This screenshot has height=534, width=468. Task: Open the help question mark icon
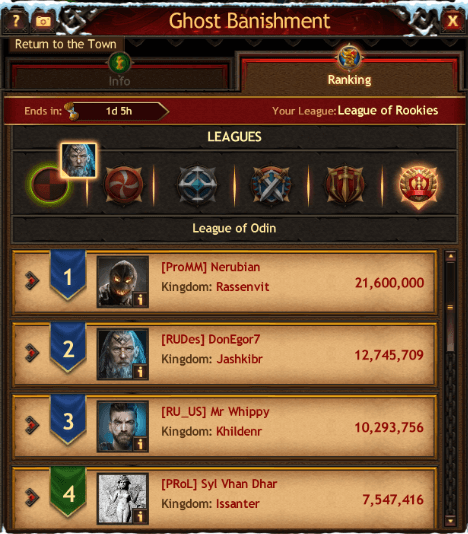point(16,21)
